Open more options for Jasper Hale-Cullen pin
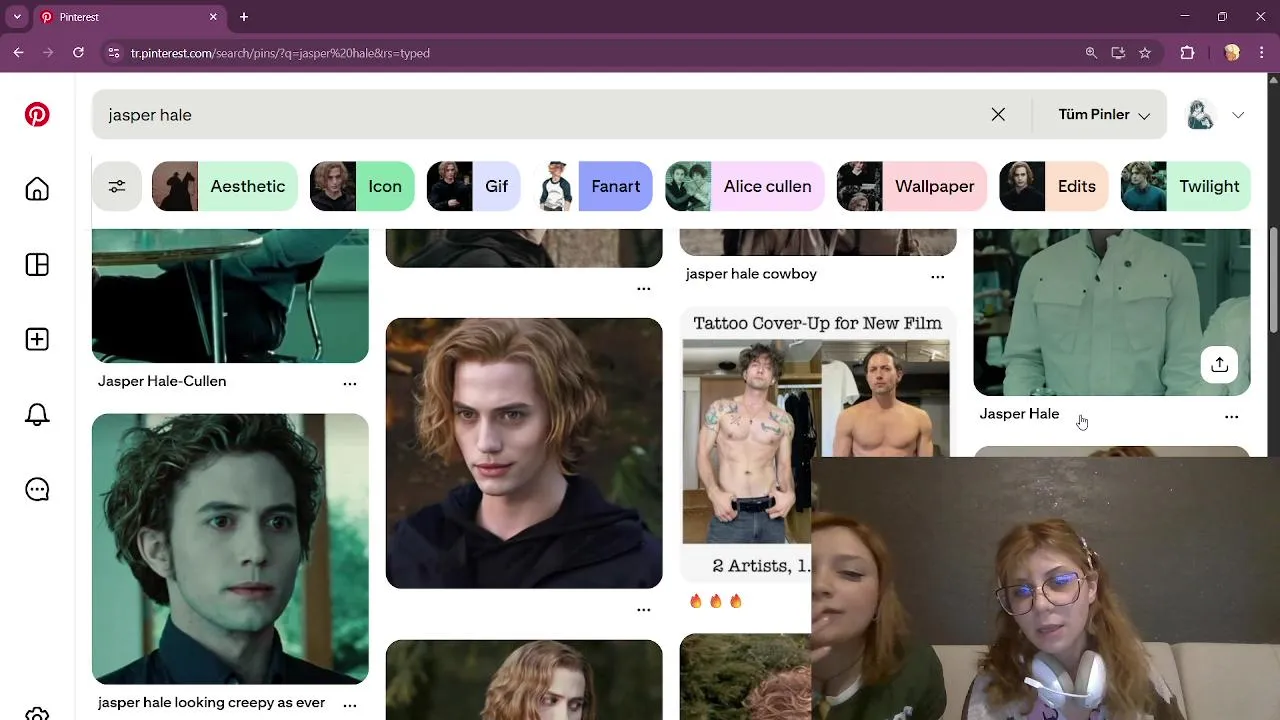Viewport: 1280px width, 720px height. [350, 383]
